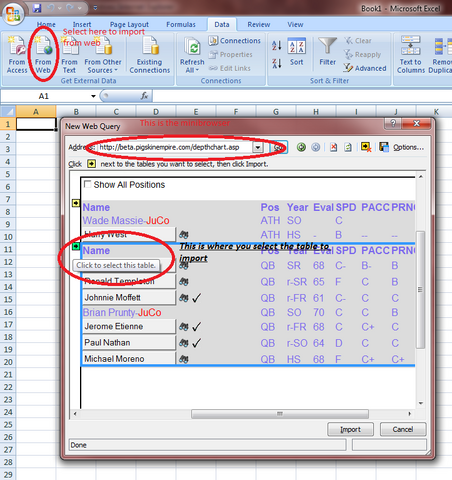Open Address history dropdown

(x=258, y=147)
